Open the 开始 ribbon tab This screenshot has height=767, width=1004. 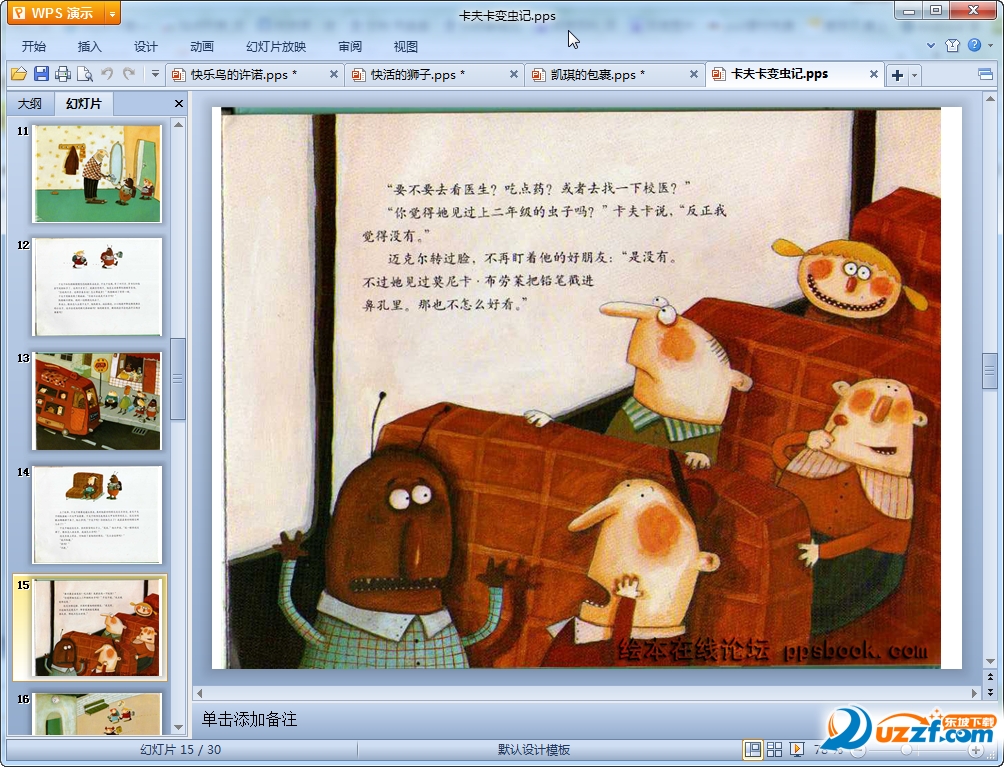pyautogui.click(x=33, y=46)
